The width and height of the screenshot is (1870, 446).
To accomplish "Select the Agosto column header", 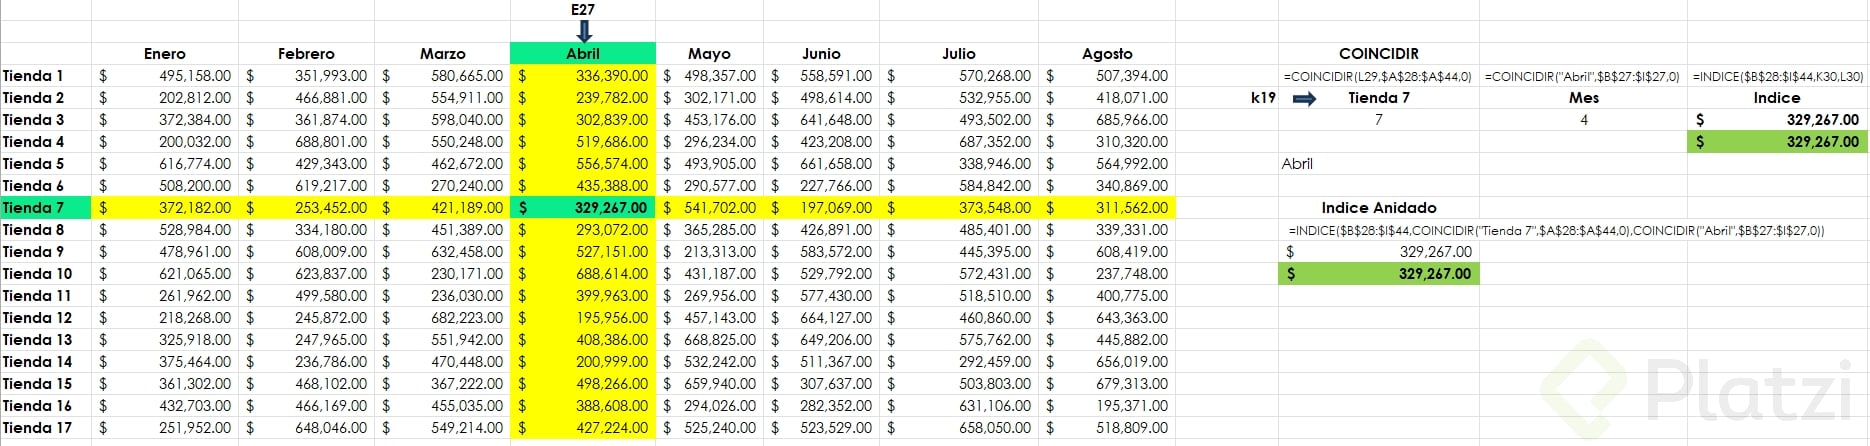I will (1107, 54).
